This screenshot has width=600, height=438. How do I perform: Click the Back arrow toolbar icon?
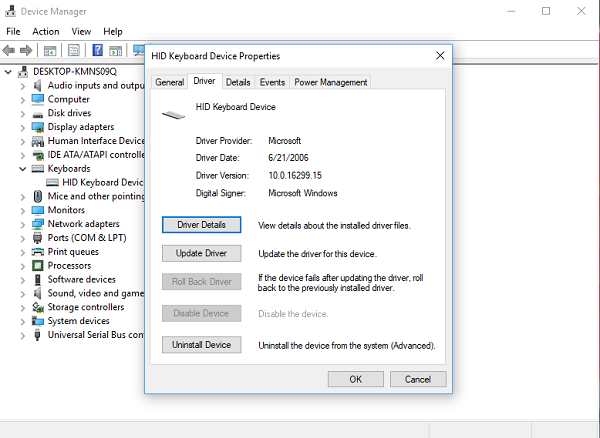pyautogui.click(x=11, y=50)
